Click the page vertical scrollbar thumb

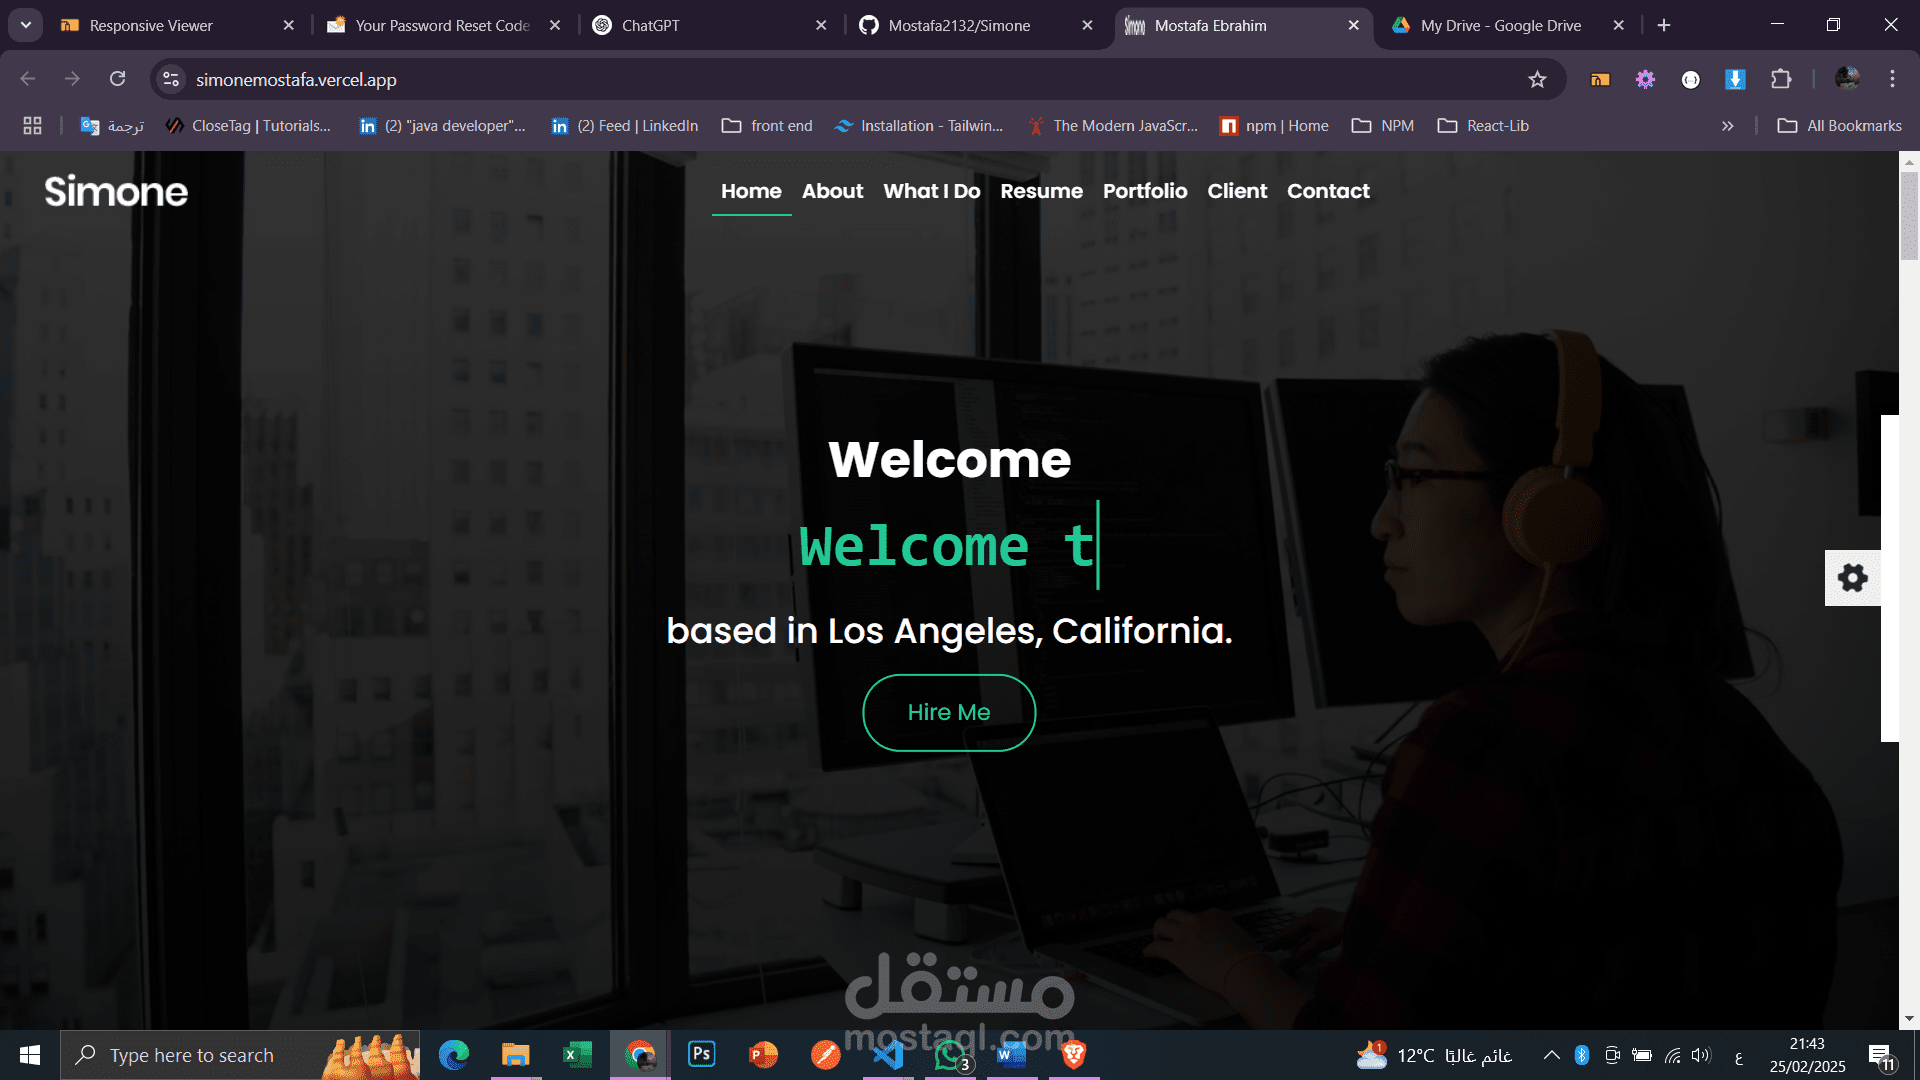point(1909,215)
